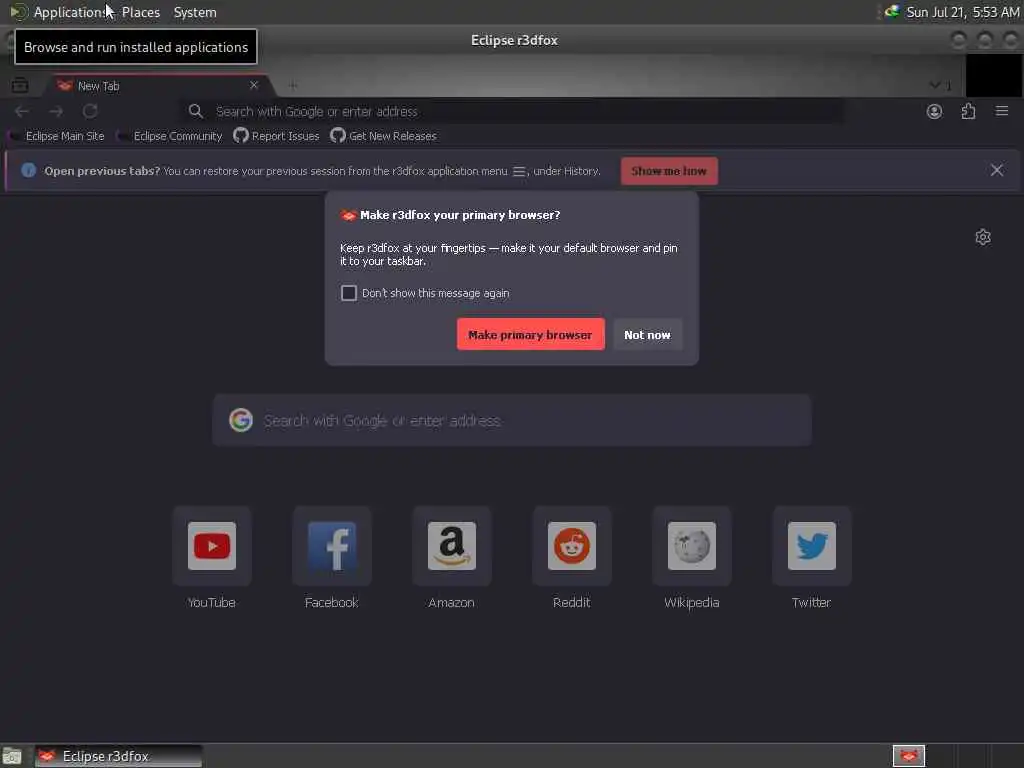Open the Applications menu
The image size is (1024, 768).
point(60,12)
